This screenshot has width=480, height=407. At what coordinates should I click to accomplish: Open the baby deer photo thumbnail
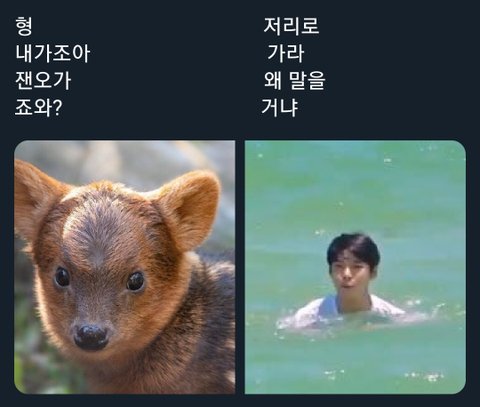tap(125, 267)
